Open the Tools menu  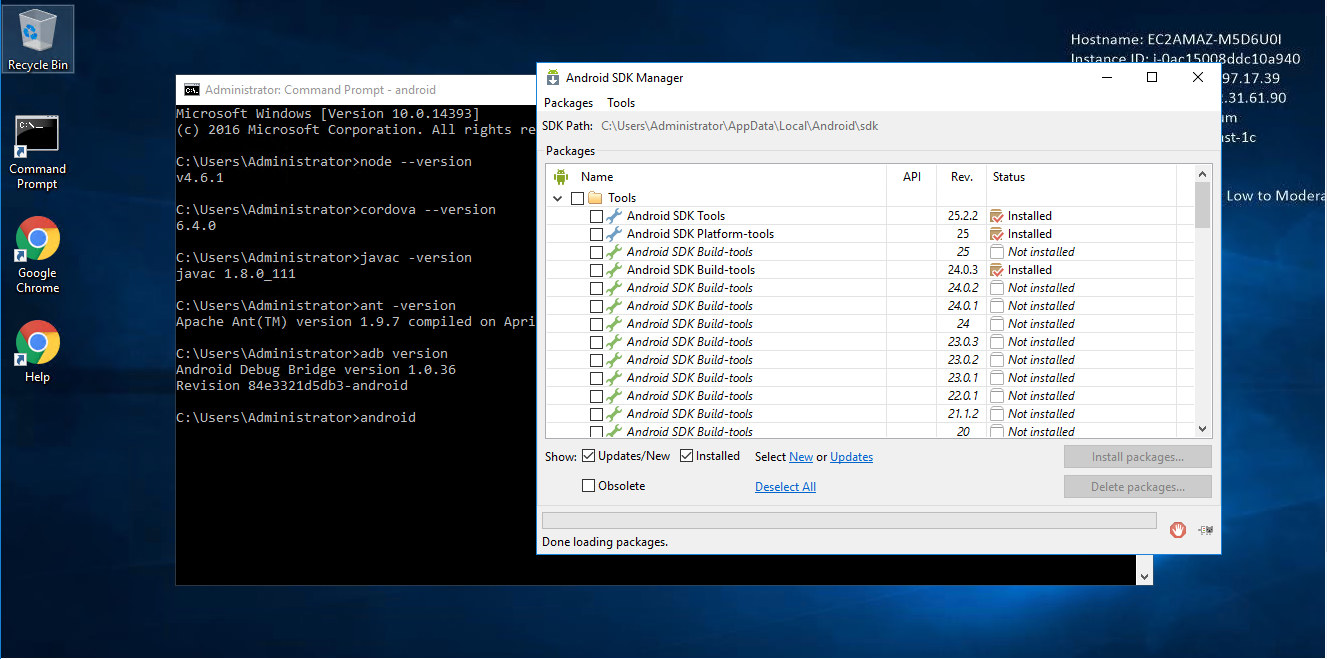click(621, 103)
